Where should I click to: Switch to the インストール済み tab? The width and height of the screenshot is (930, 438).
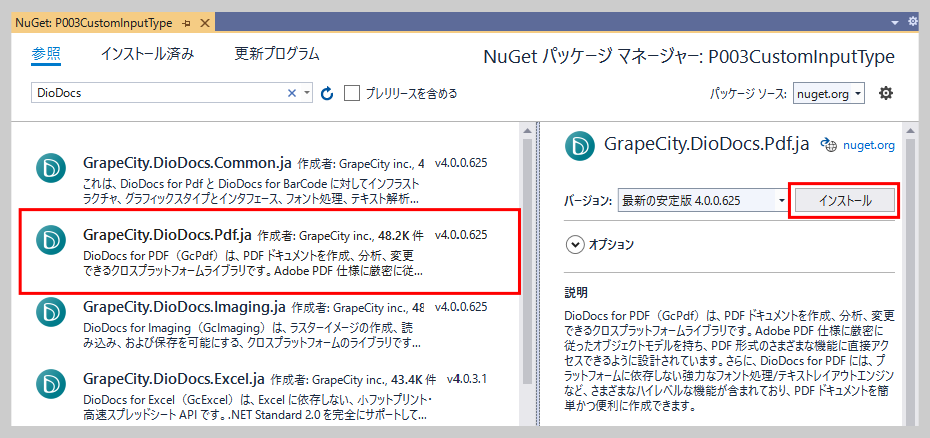coord(147,54)
